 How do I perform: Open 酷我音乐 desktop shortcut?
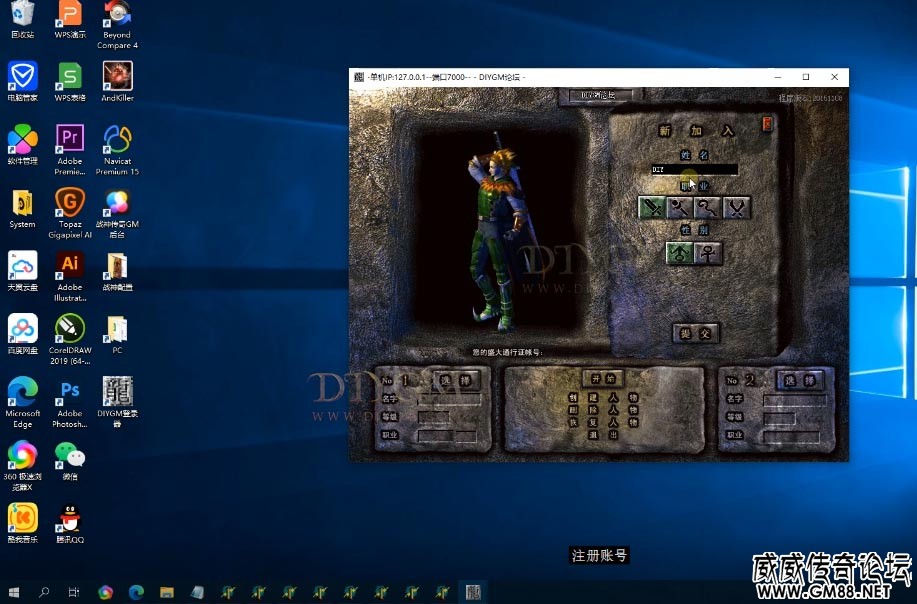22,523
